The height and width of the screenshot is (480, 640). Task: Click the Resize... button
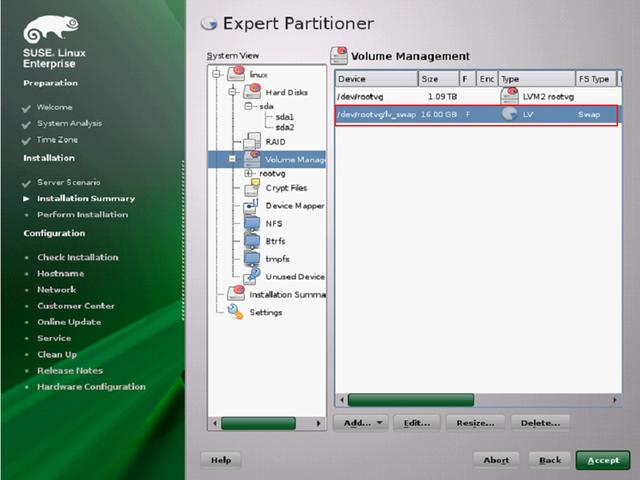point(476,423)
